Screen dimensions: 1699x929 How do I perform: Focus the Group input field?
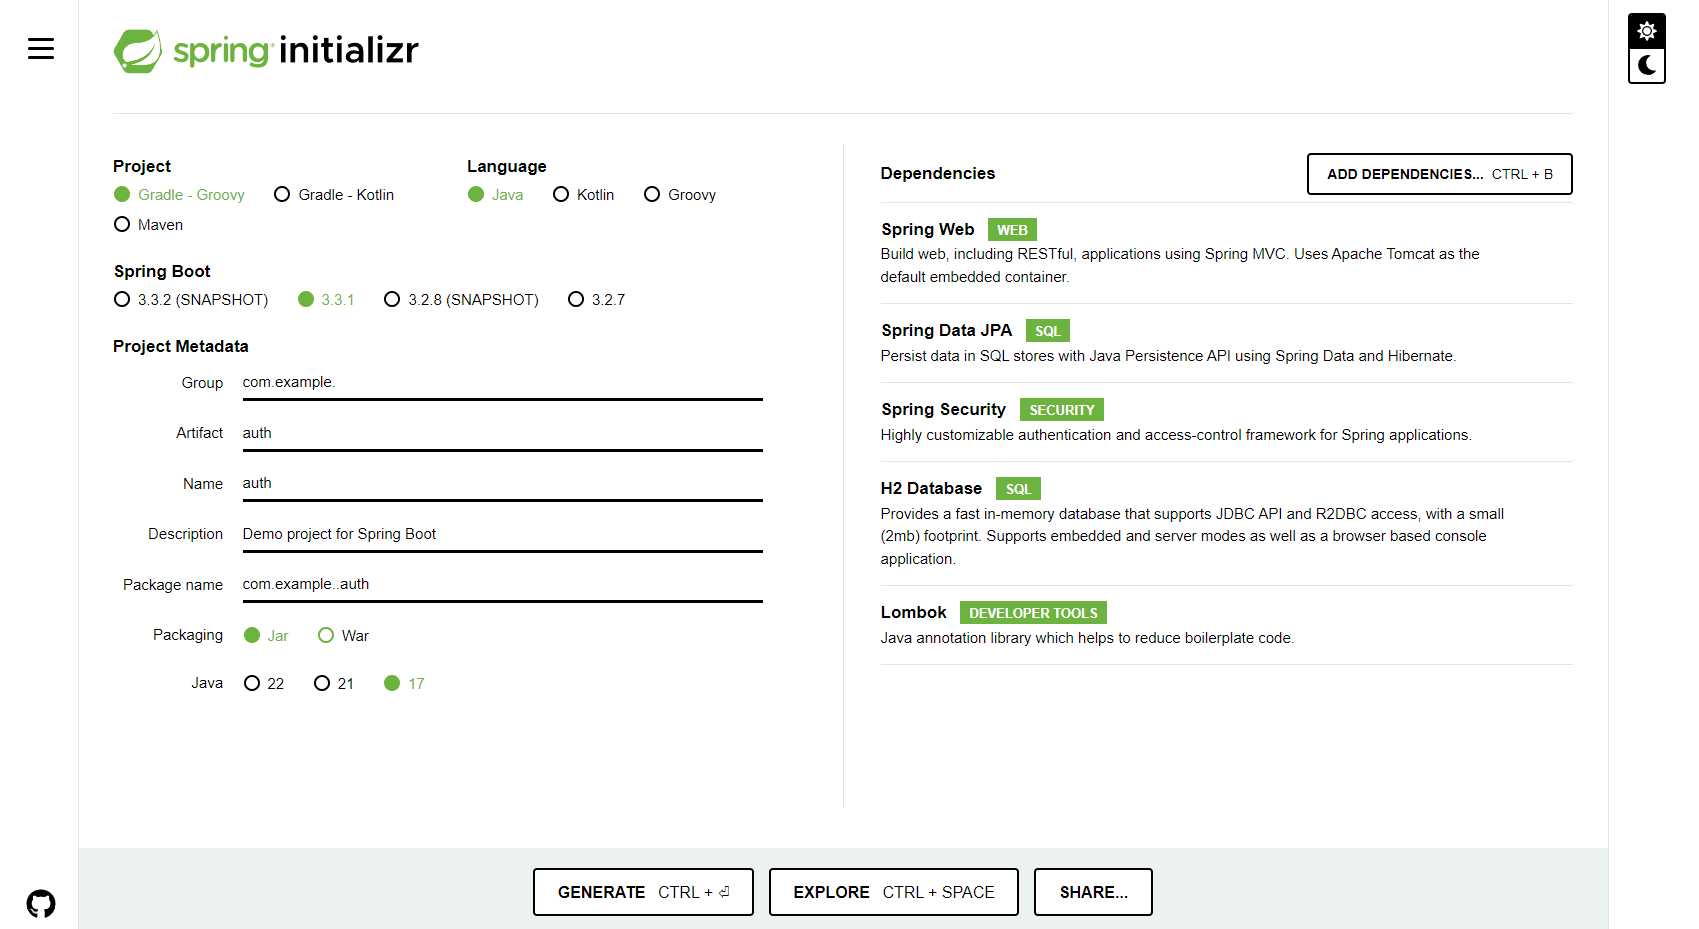(x=502, y=383)
